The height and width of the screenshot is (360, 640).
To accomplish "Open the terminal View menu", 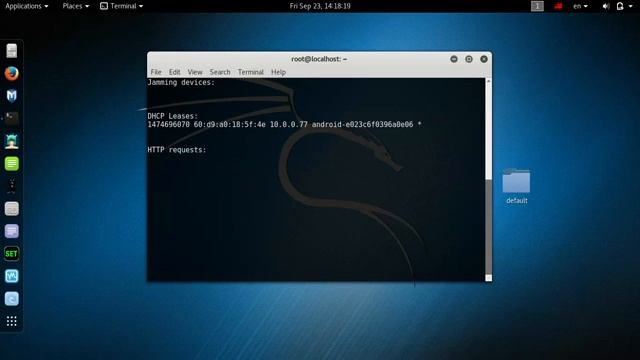I will coord(195,72).
